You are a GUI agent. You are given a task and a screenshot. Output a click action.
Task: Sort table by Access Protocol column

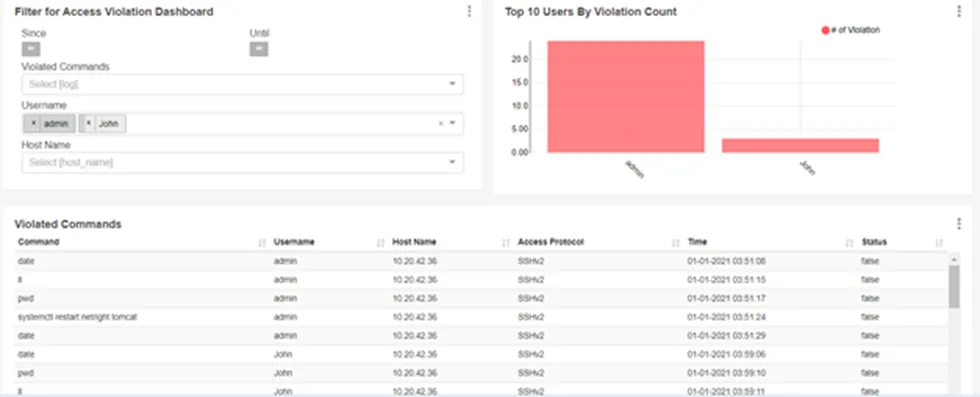point(676,243)
